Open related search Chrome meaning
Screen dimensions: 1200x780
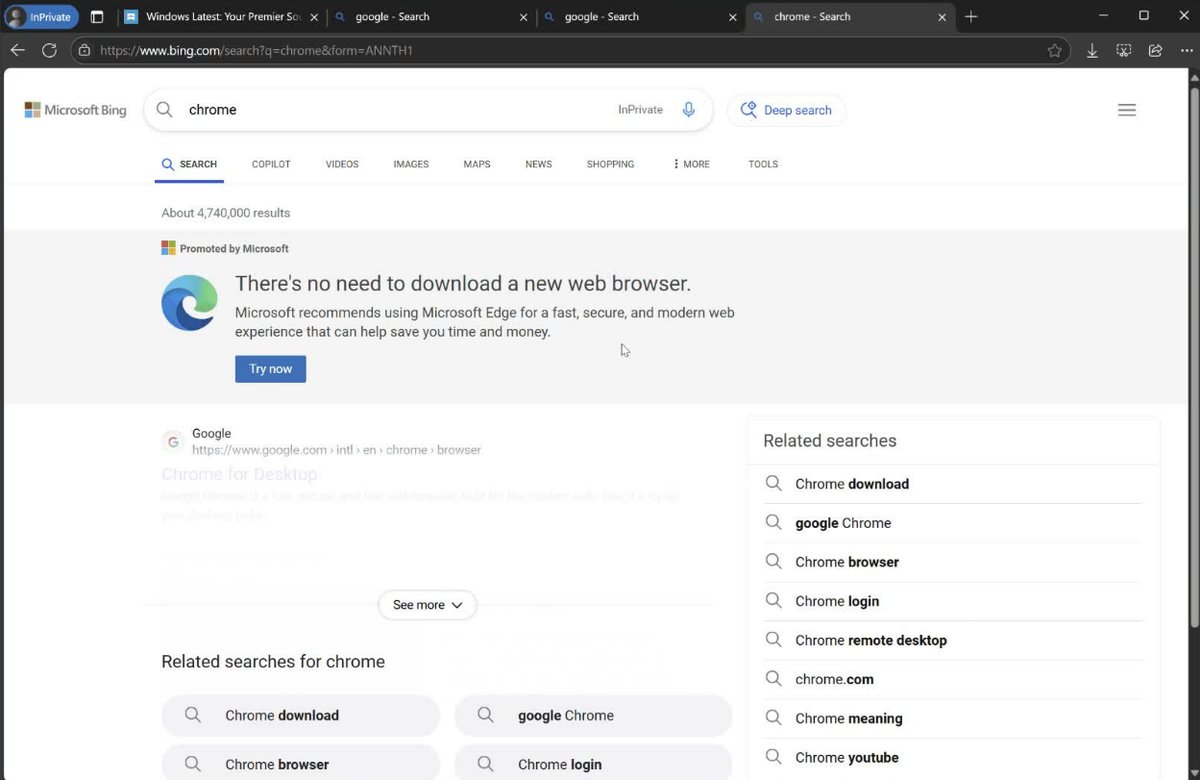(x=849, y=718)
